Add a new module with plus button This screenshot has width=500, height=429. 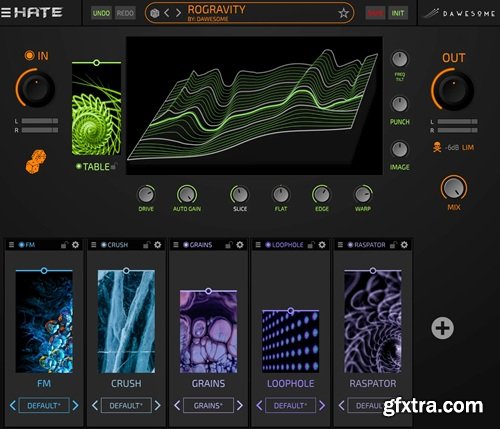(442, 328)
